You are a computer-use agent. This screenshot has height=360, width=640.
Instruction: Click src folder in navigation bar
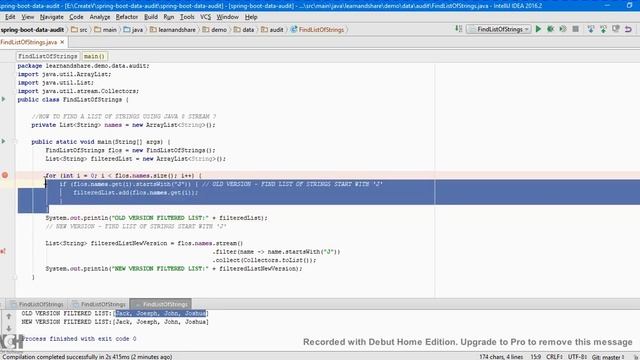coord(79,29)
